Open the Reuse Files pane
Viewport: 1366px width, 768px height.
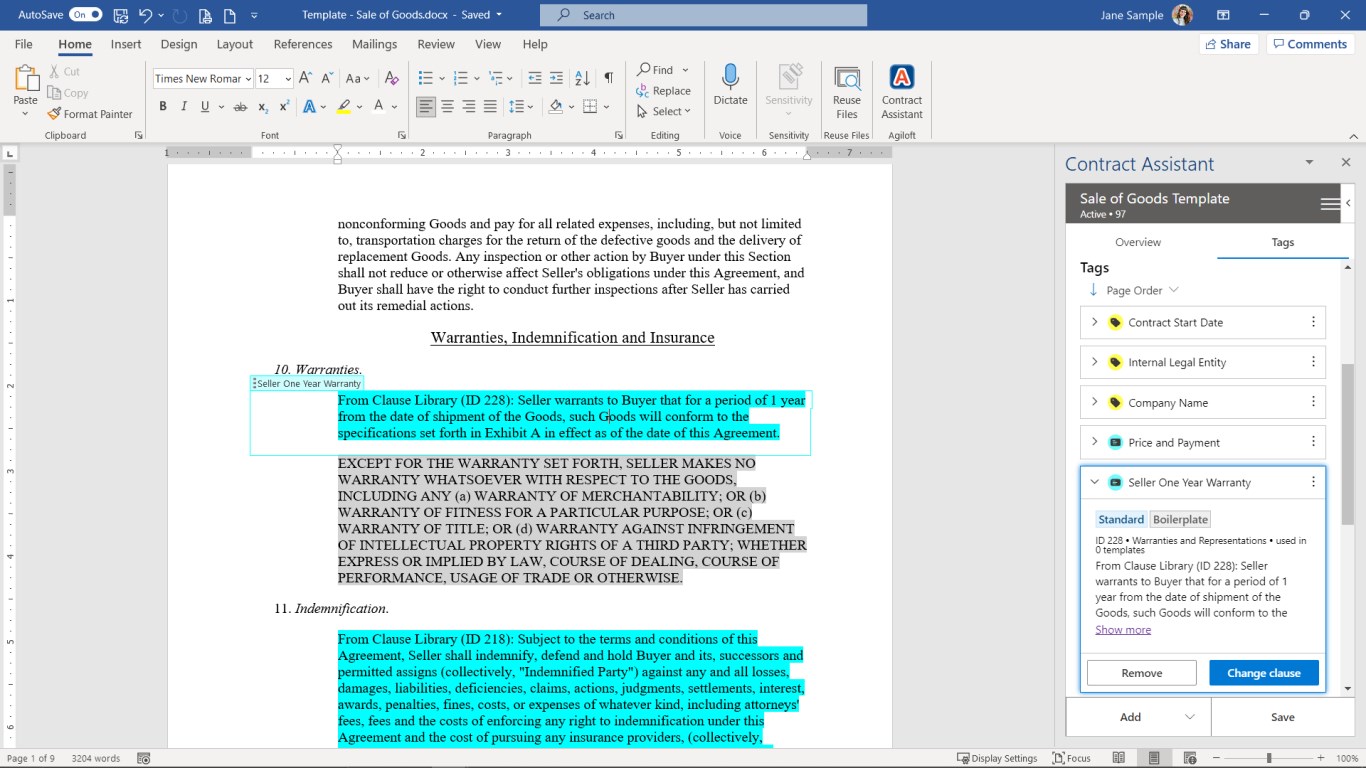pos(846,92)
